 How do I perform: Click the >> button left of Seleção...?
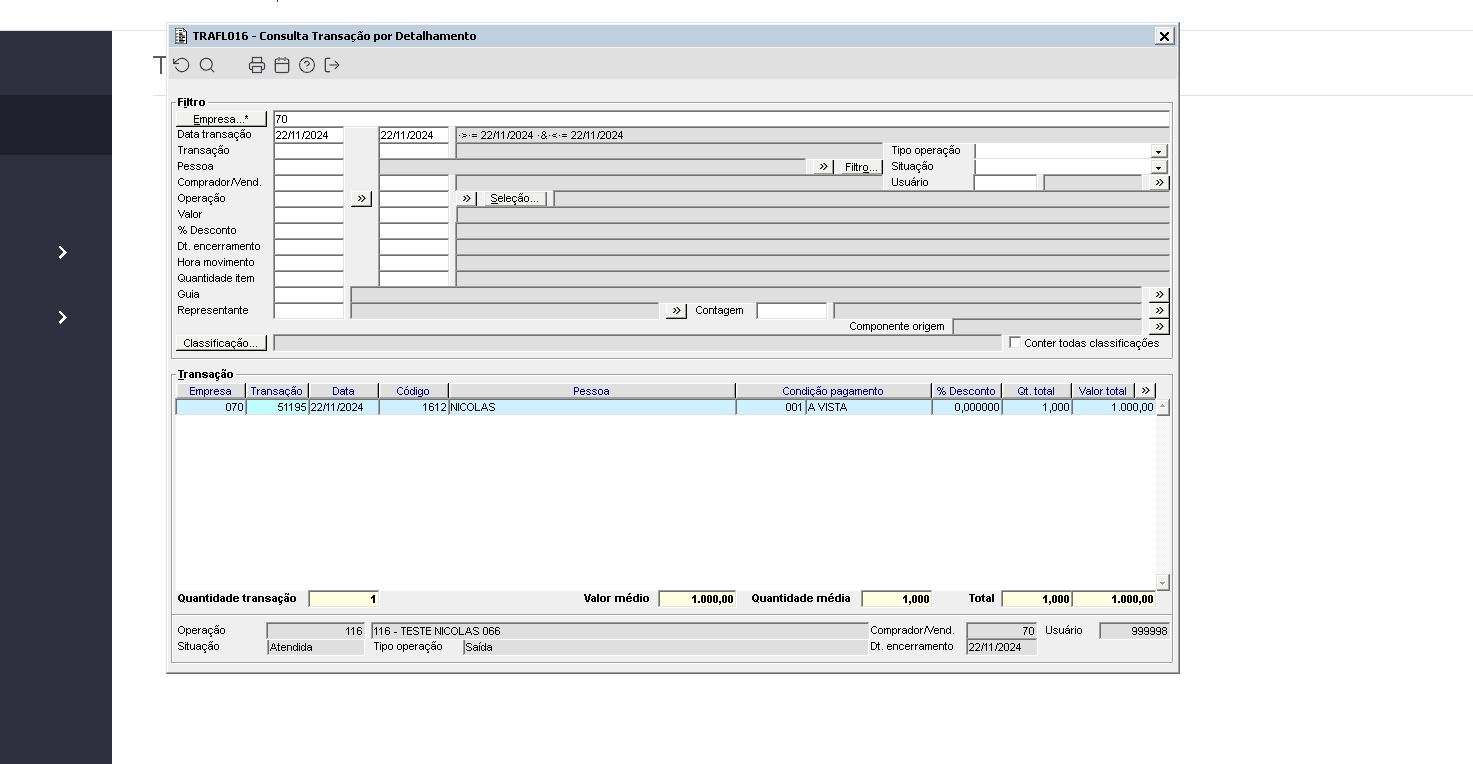467,199
